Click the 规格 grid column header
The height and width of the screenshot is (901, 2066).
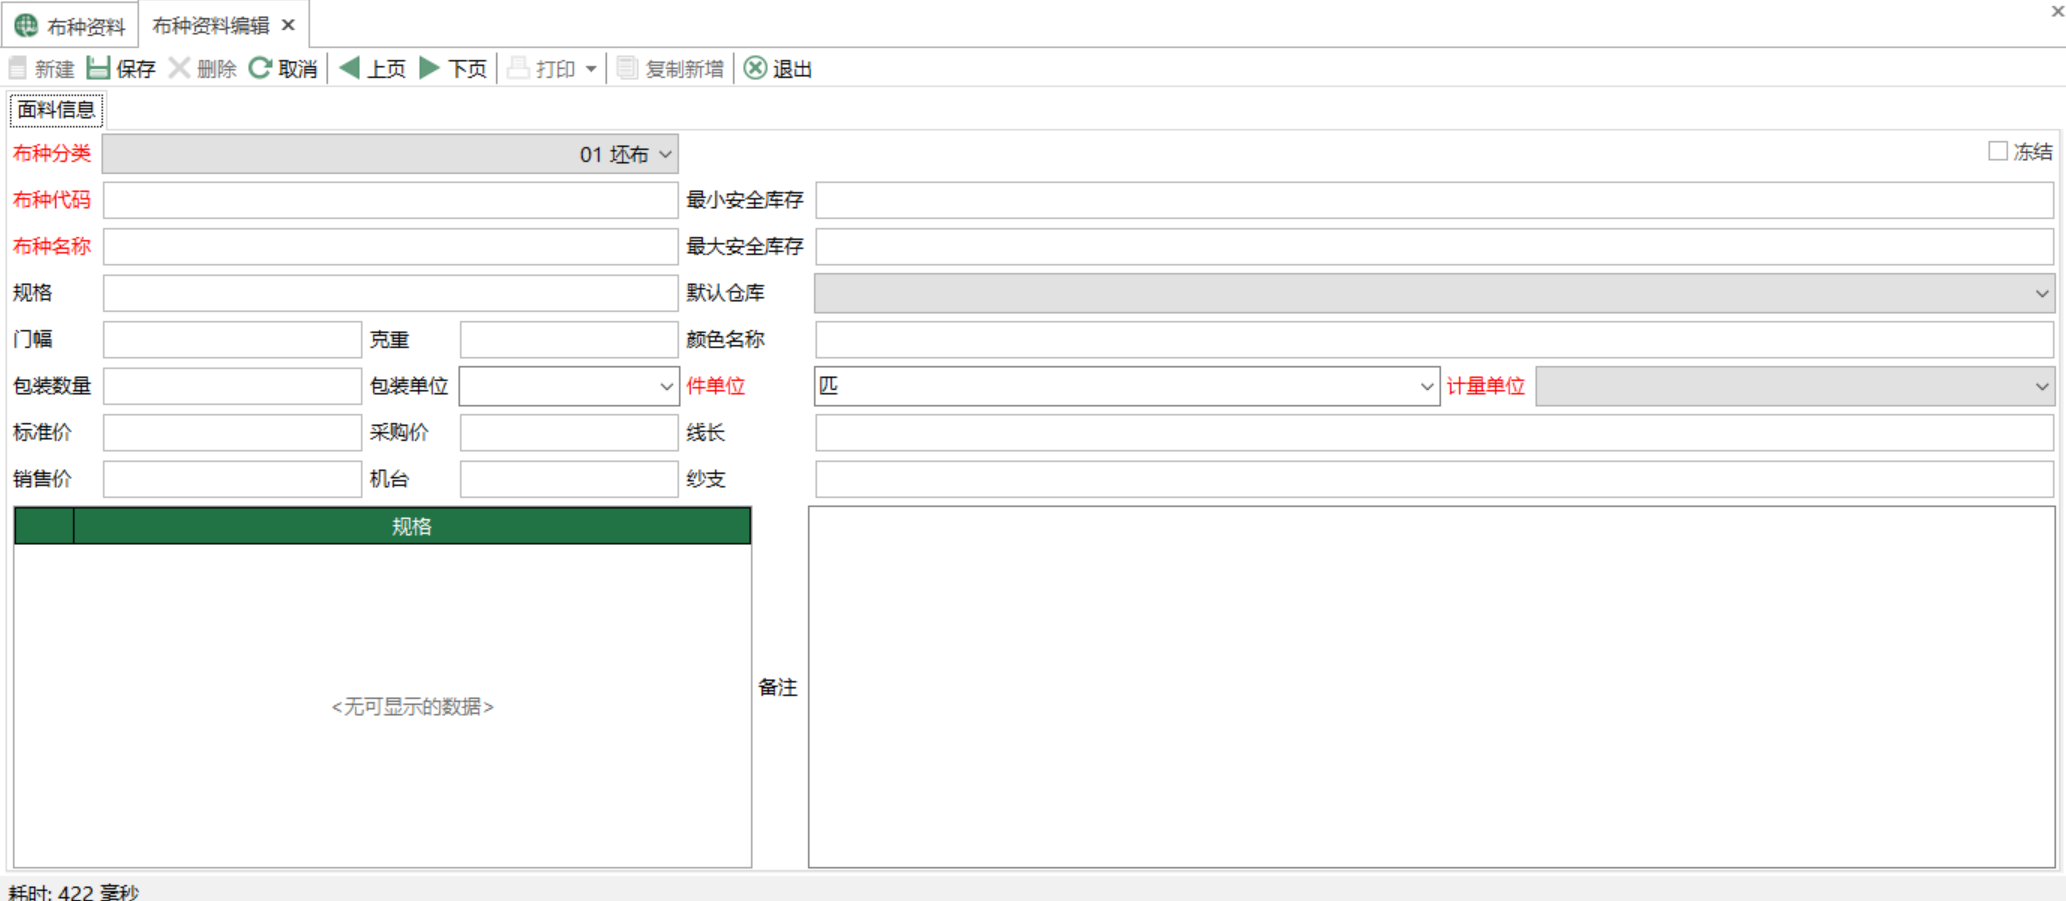(412, 526)
